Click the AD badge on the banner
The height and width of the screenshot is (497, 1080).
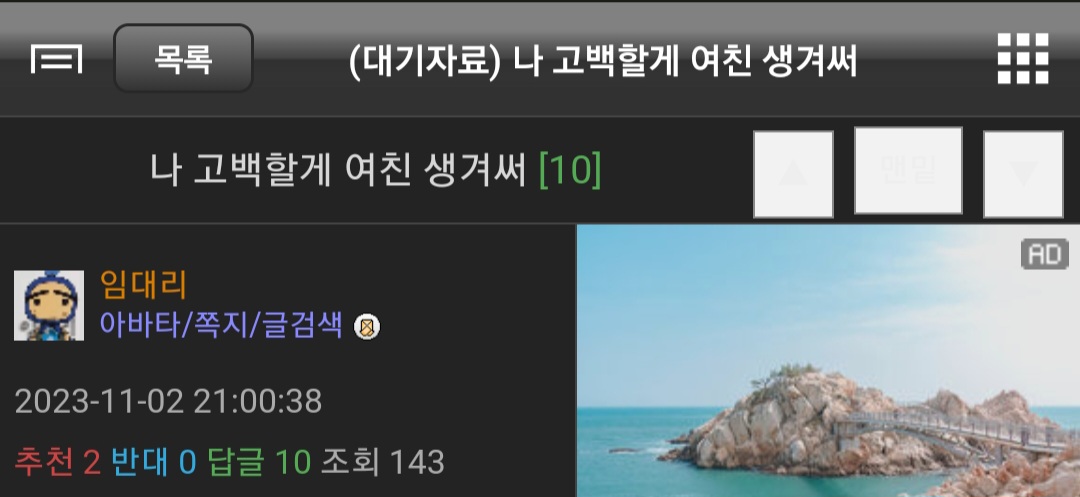pos(1044,255)
